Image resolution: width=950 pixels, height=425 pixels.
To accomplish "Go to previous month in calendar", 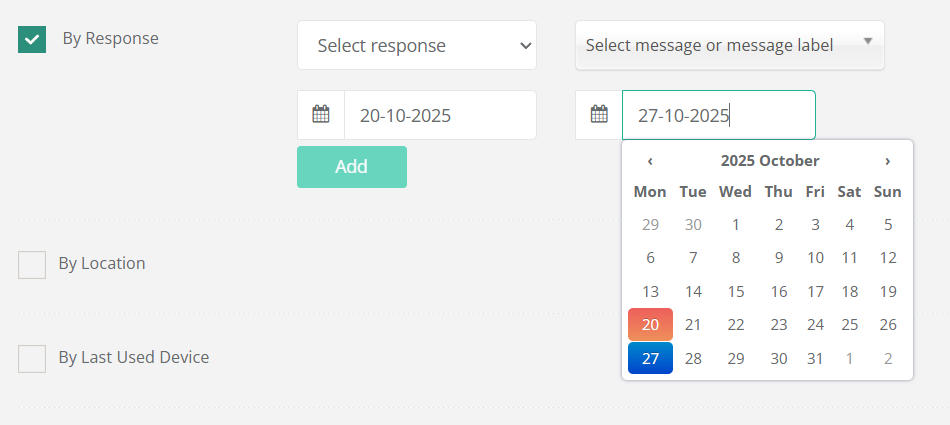I will coord(650,161).
